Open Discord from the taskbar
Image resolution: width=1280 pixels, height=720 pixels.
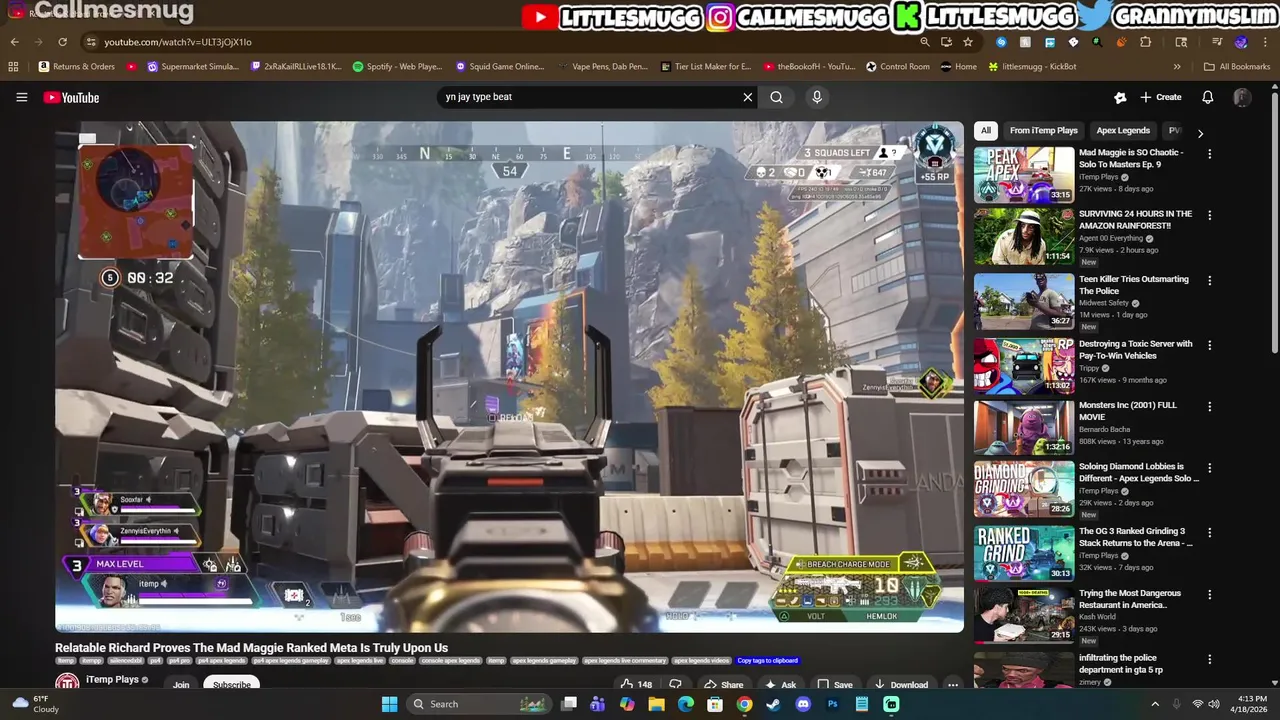click(803, 704)
